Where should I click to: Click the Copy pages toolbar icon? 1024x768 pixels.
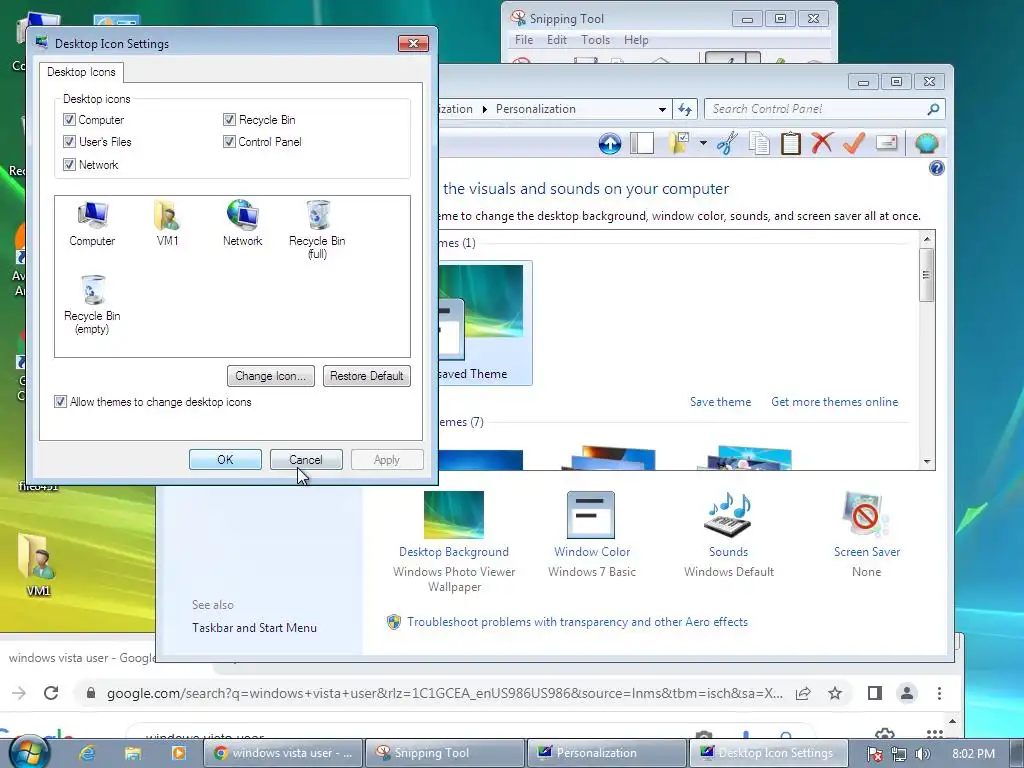(759, 143)
